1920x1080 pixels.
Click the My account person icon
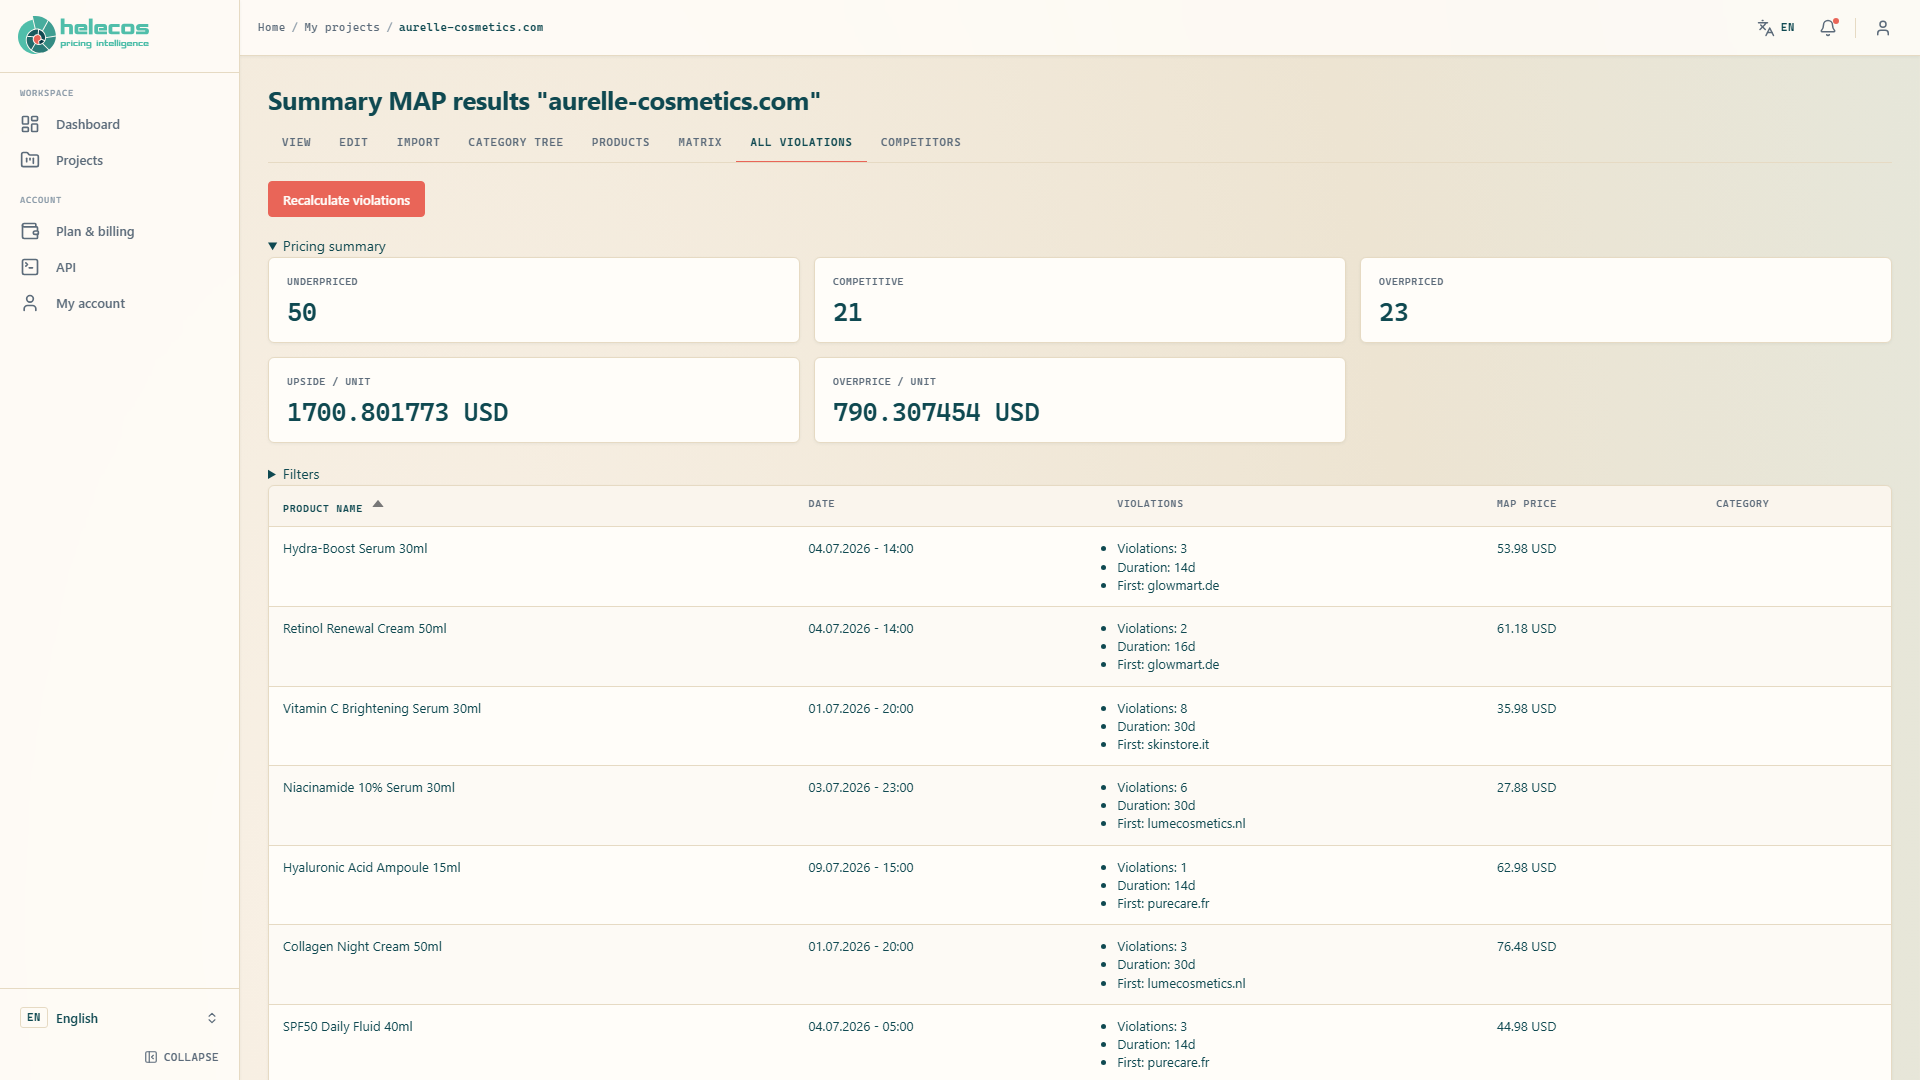(x=30, y=303)
